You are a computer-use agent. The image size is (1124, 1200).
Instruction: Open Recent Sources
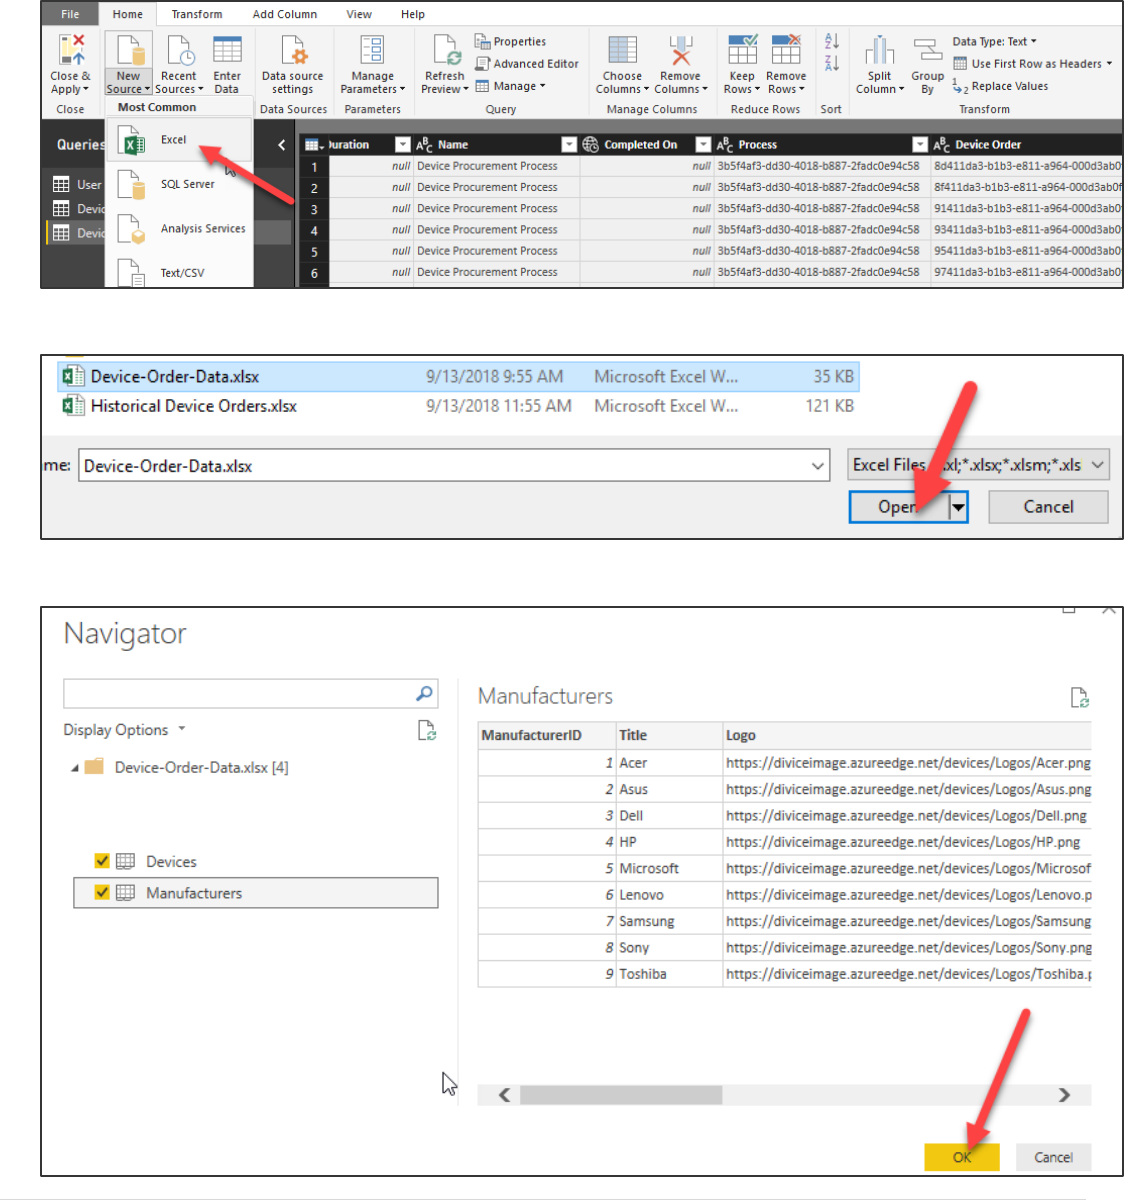point(179,64)
